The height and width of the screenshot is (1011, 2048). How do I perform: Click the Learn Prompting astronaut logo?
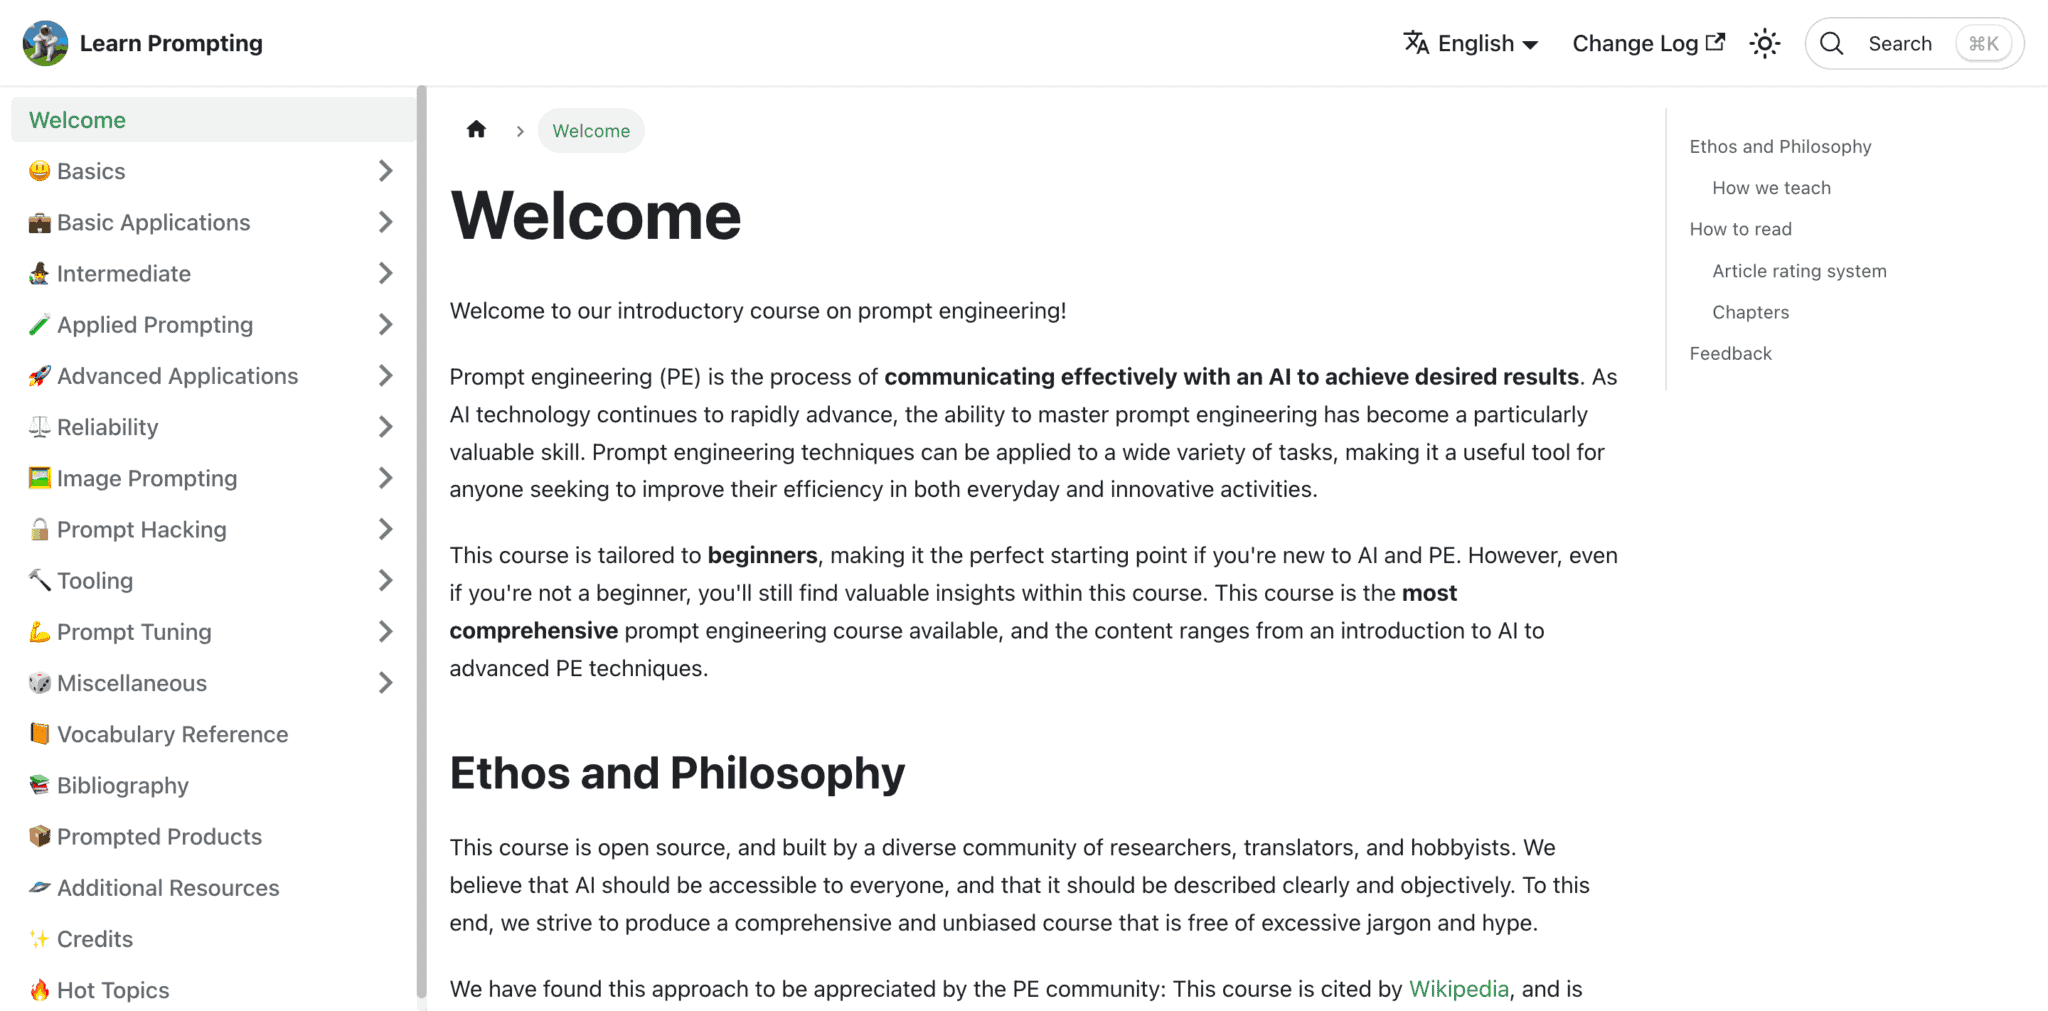(x=45, y=43)
